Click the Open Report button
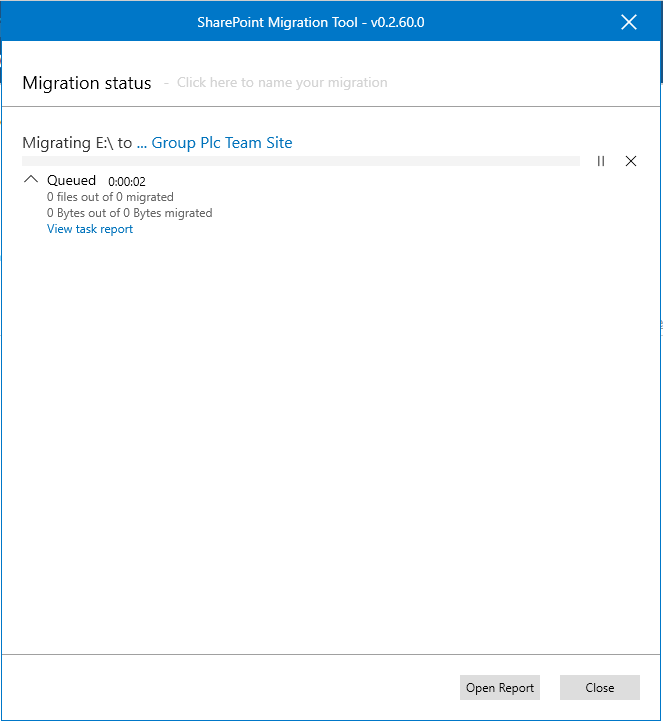Image resolution: width=663 pixels, height=721 pixels. [500, 687]
